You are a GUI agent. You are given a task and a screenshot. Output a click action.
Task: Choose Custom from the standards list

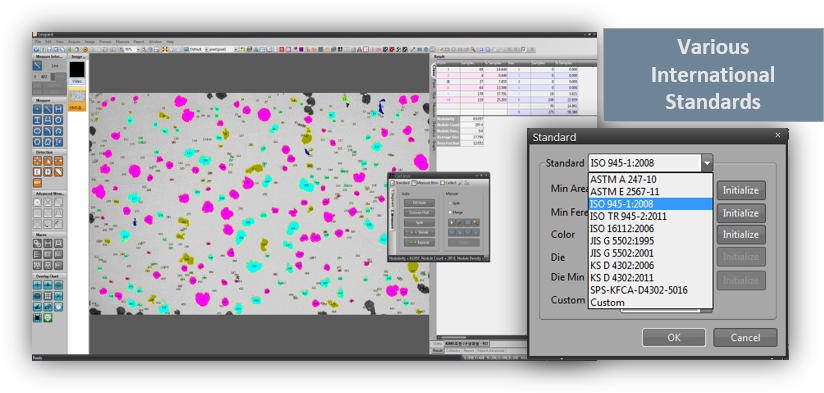pos(650,303)
